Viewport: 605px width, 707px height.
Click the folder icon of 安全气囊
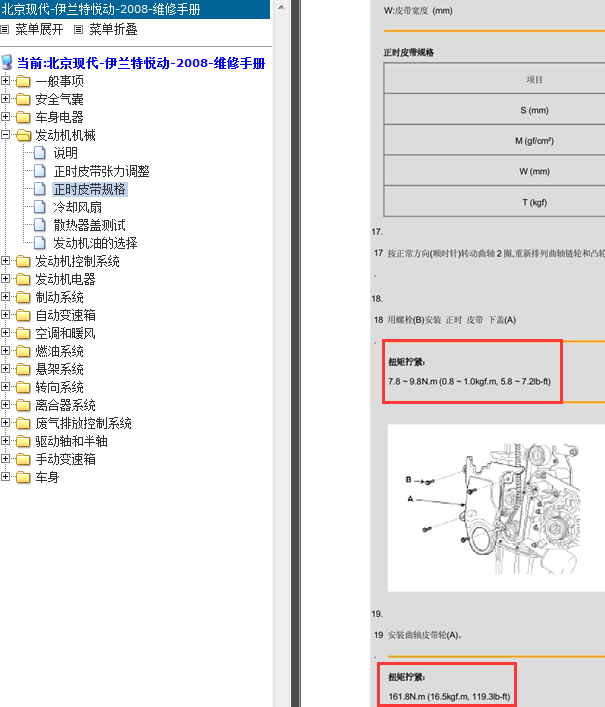click(x=23, y=99)
